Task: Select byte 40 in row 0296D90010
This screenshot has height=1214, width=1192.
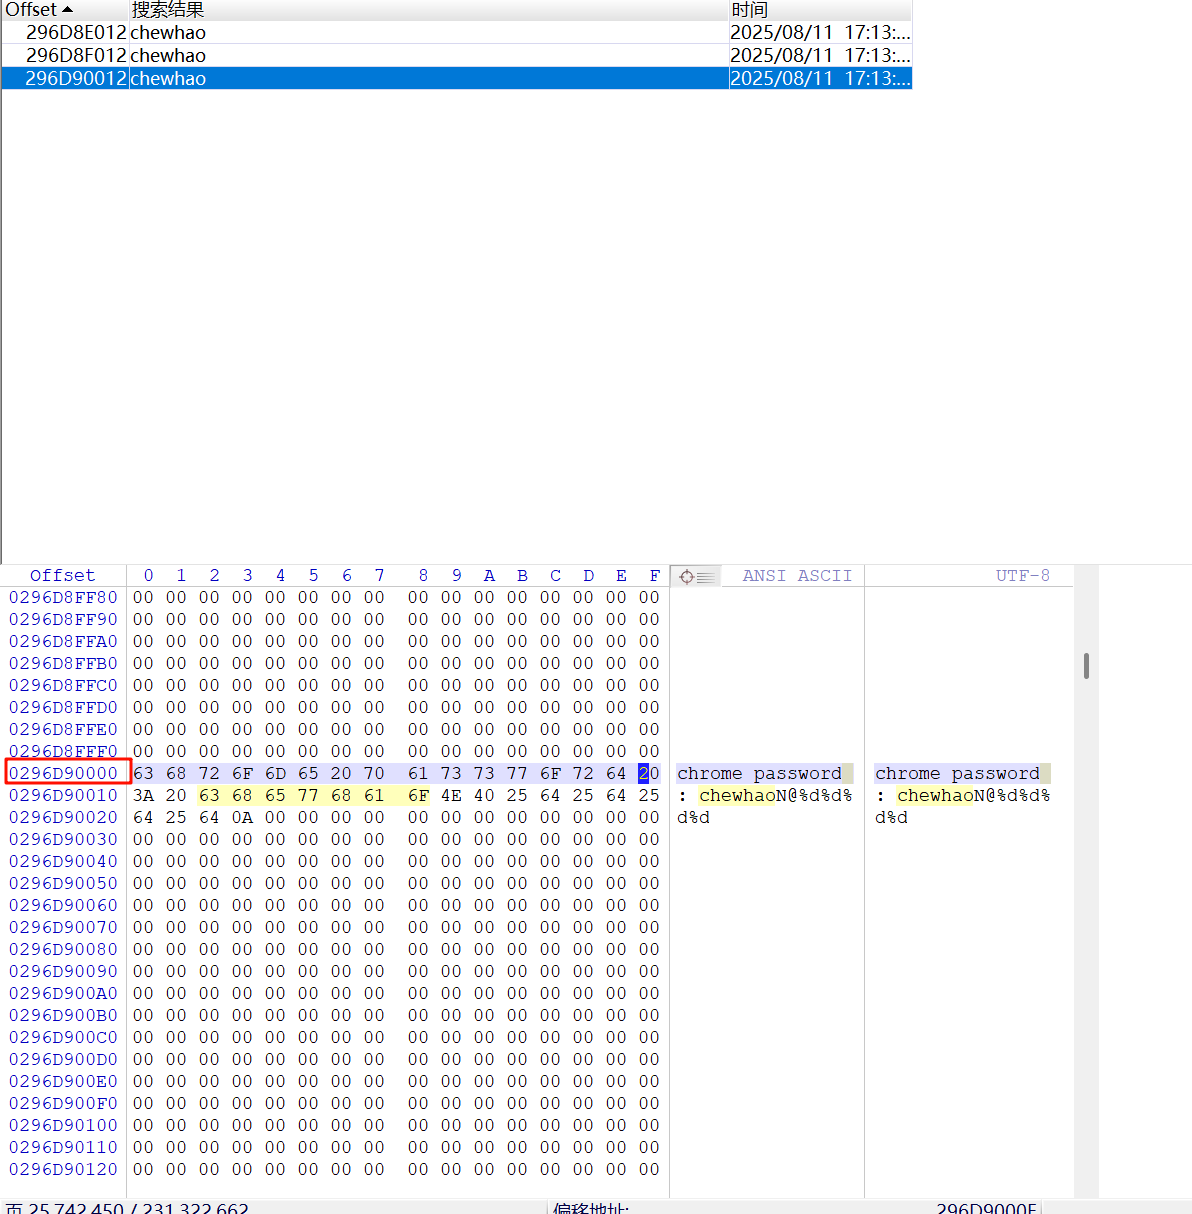Action: click(484, 795)
